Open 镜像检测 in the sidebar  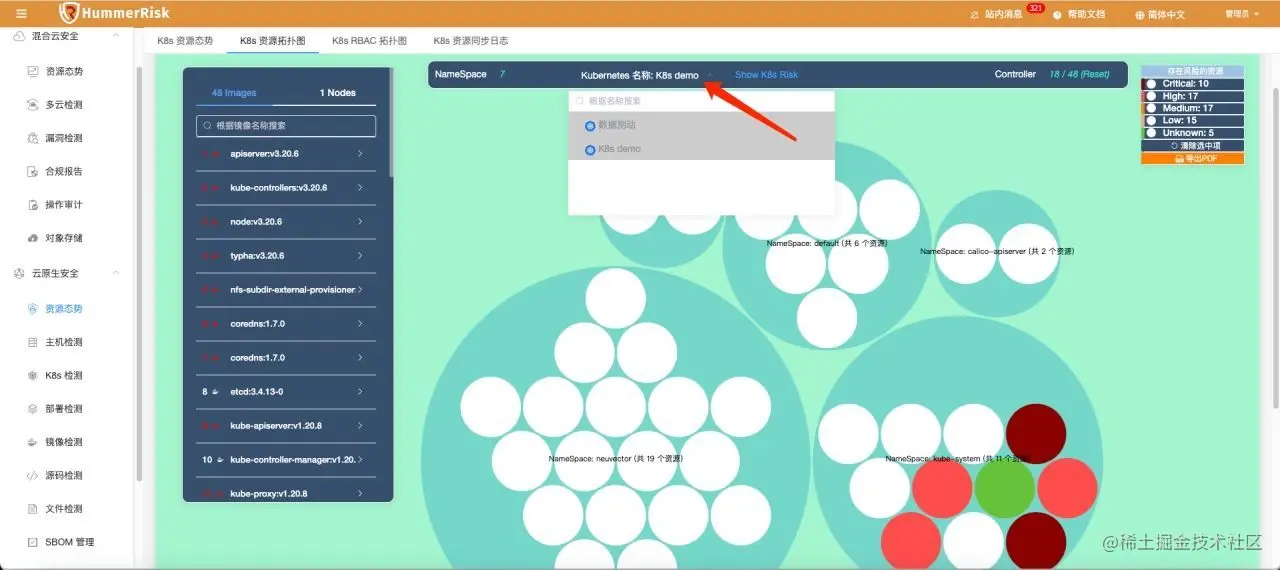click(x=64, y=441)
